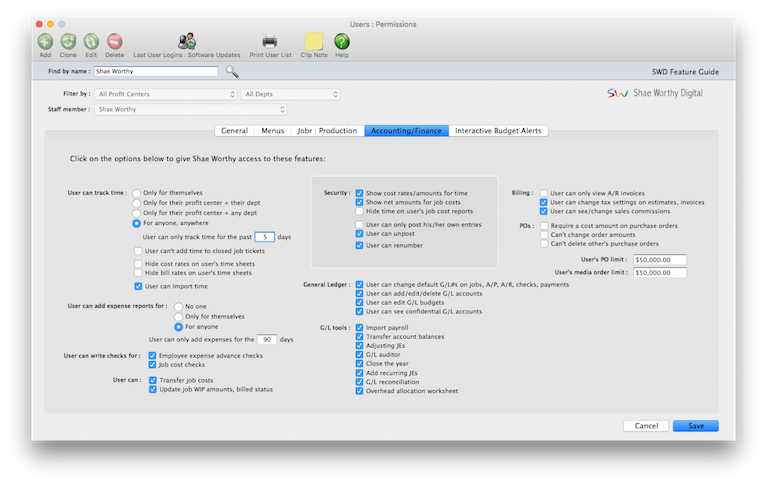Expand the All Profit Centers dropdown
Image resolution: width=767 pixels, height=485 pixels.
click(x=166, y=94)
